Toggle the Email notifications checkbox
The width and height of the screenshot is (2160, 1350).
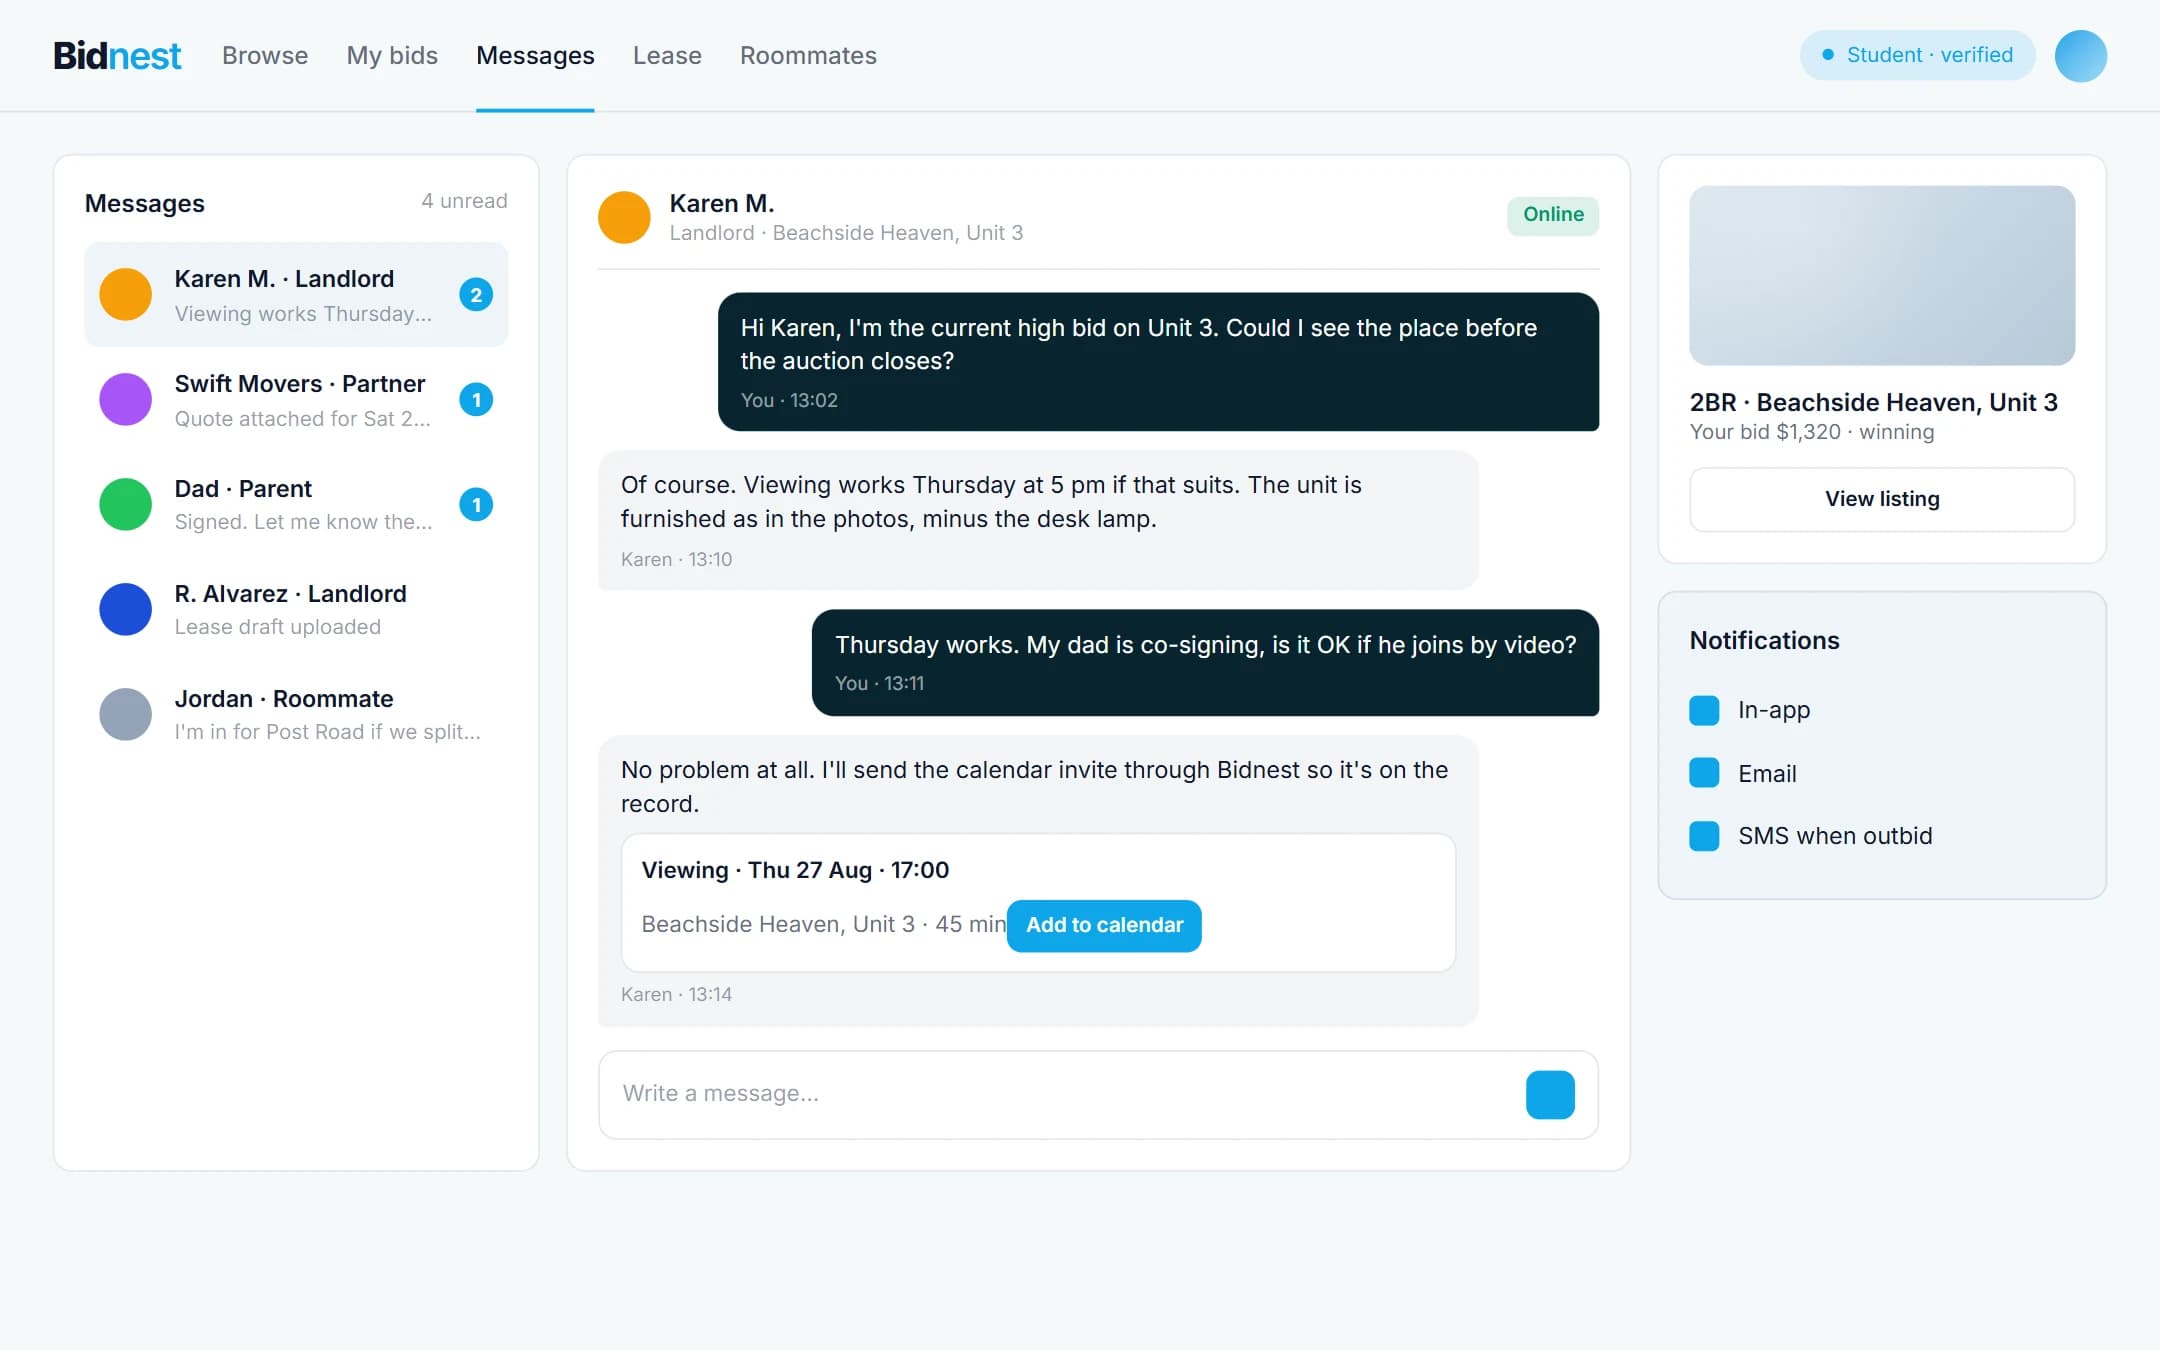pyautogui.click(x=1704, y=773)
